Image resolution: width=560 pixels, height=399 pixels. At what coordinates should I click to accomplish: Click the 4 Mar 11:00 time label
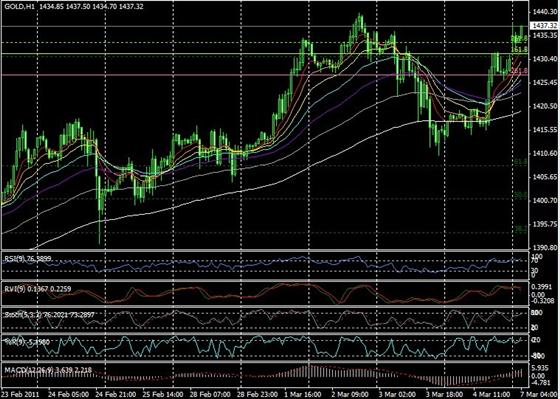pyautogui.click(x=493, y=394)
